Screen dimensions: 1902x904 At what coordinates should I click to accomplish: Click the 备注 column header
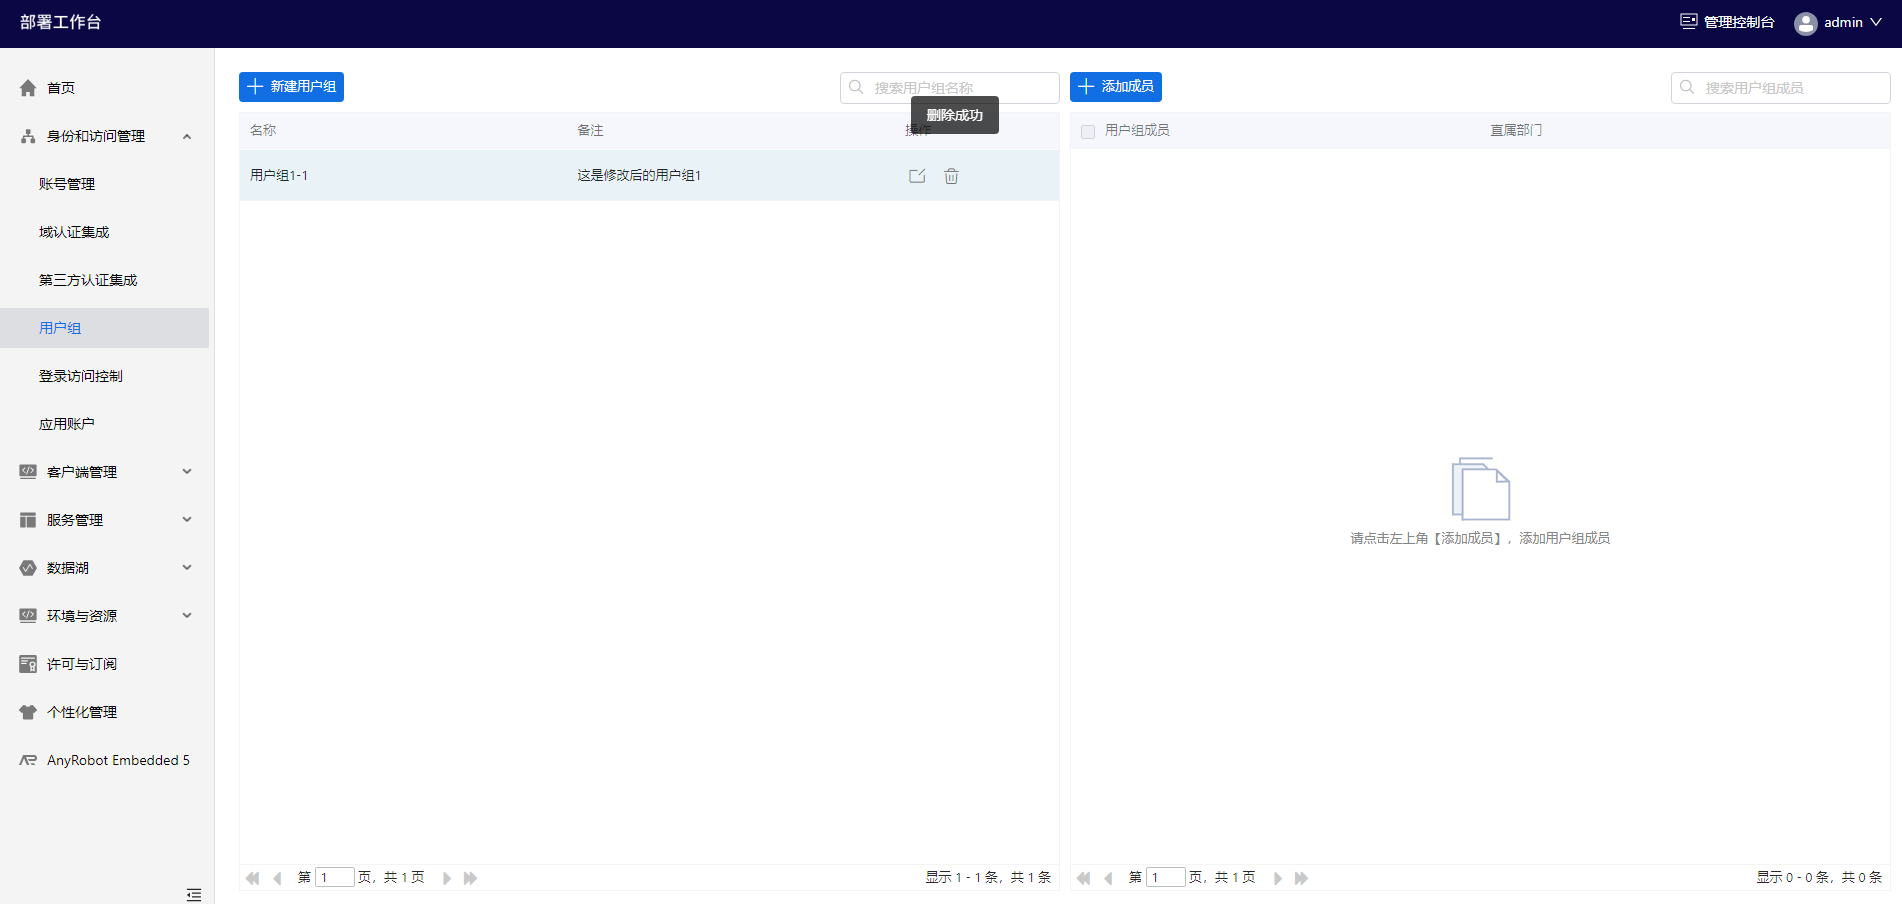(x=590, y=130)
